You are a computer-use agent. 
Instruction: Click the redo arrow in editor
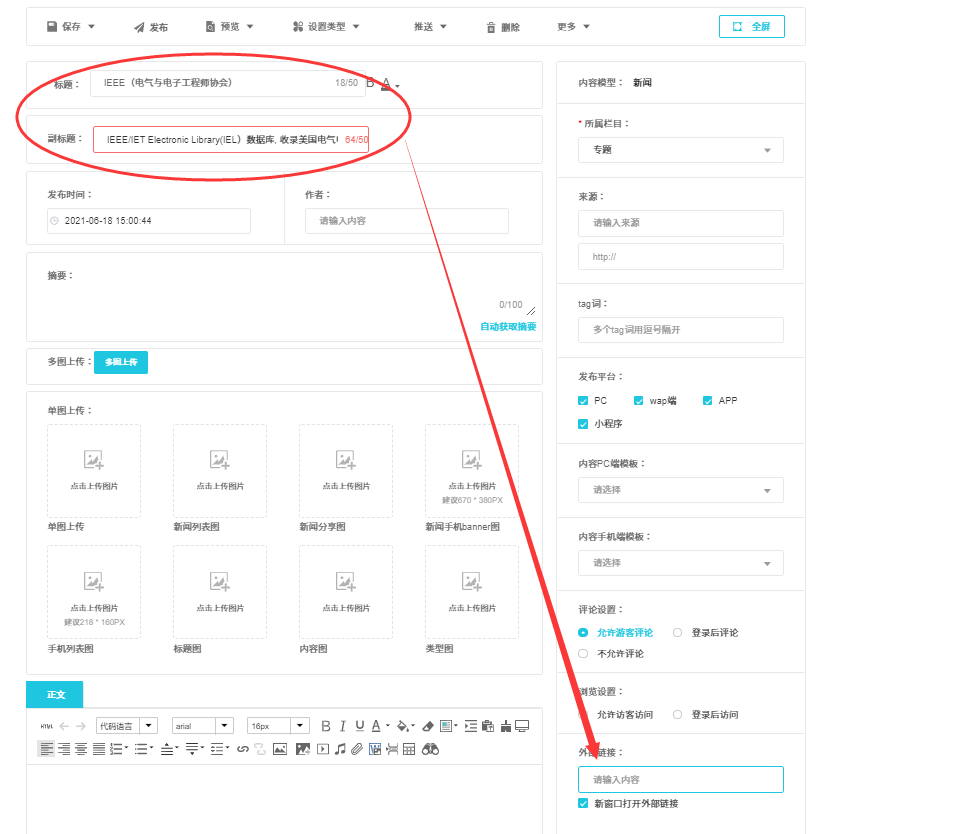[81, 726]
